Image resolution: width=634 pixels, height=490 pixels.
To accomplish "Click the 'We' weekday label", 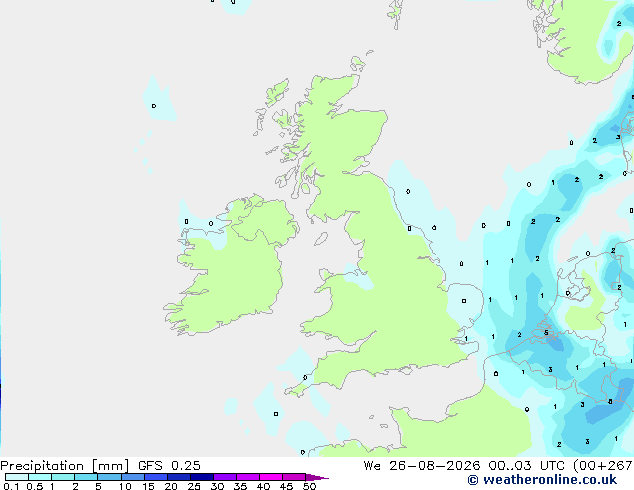I will tap(372, 466).
